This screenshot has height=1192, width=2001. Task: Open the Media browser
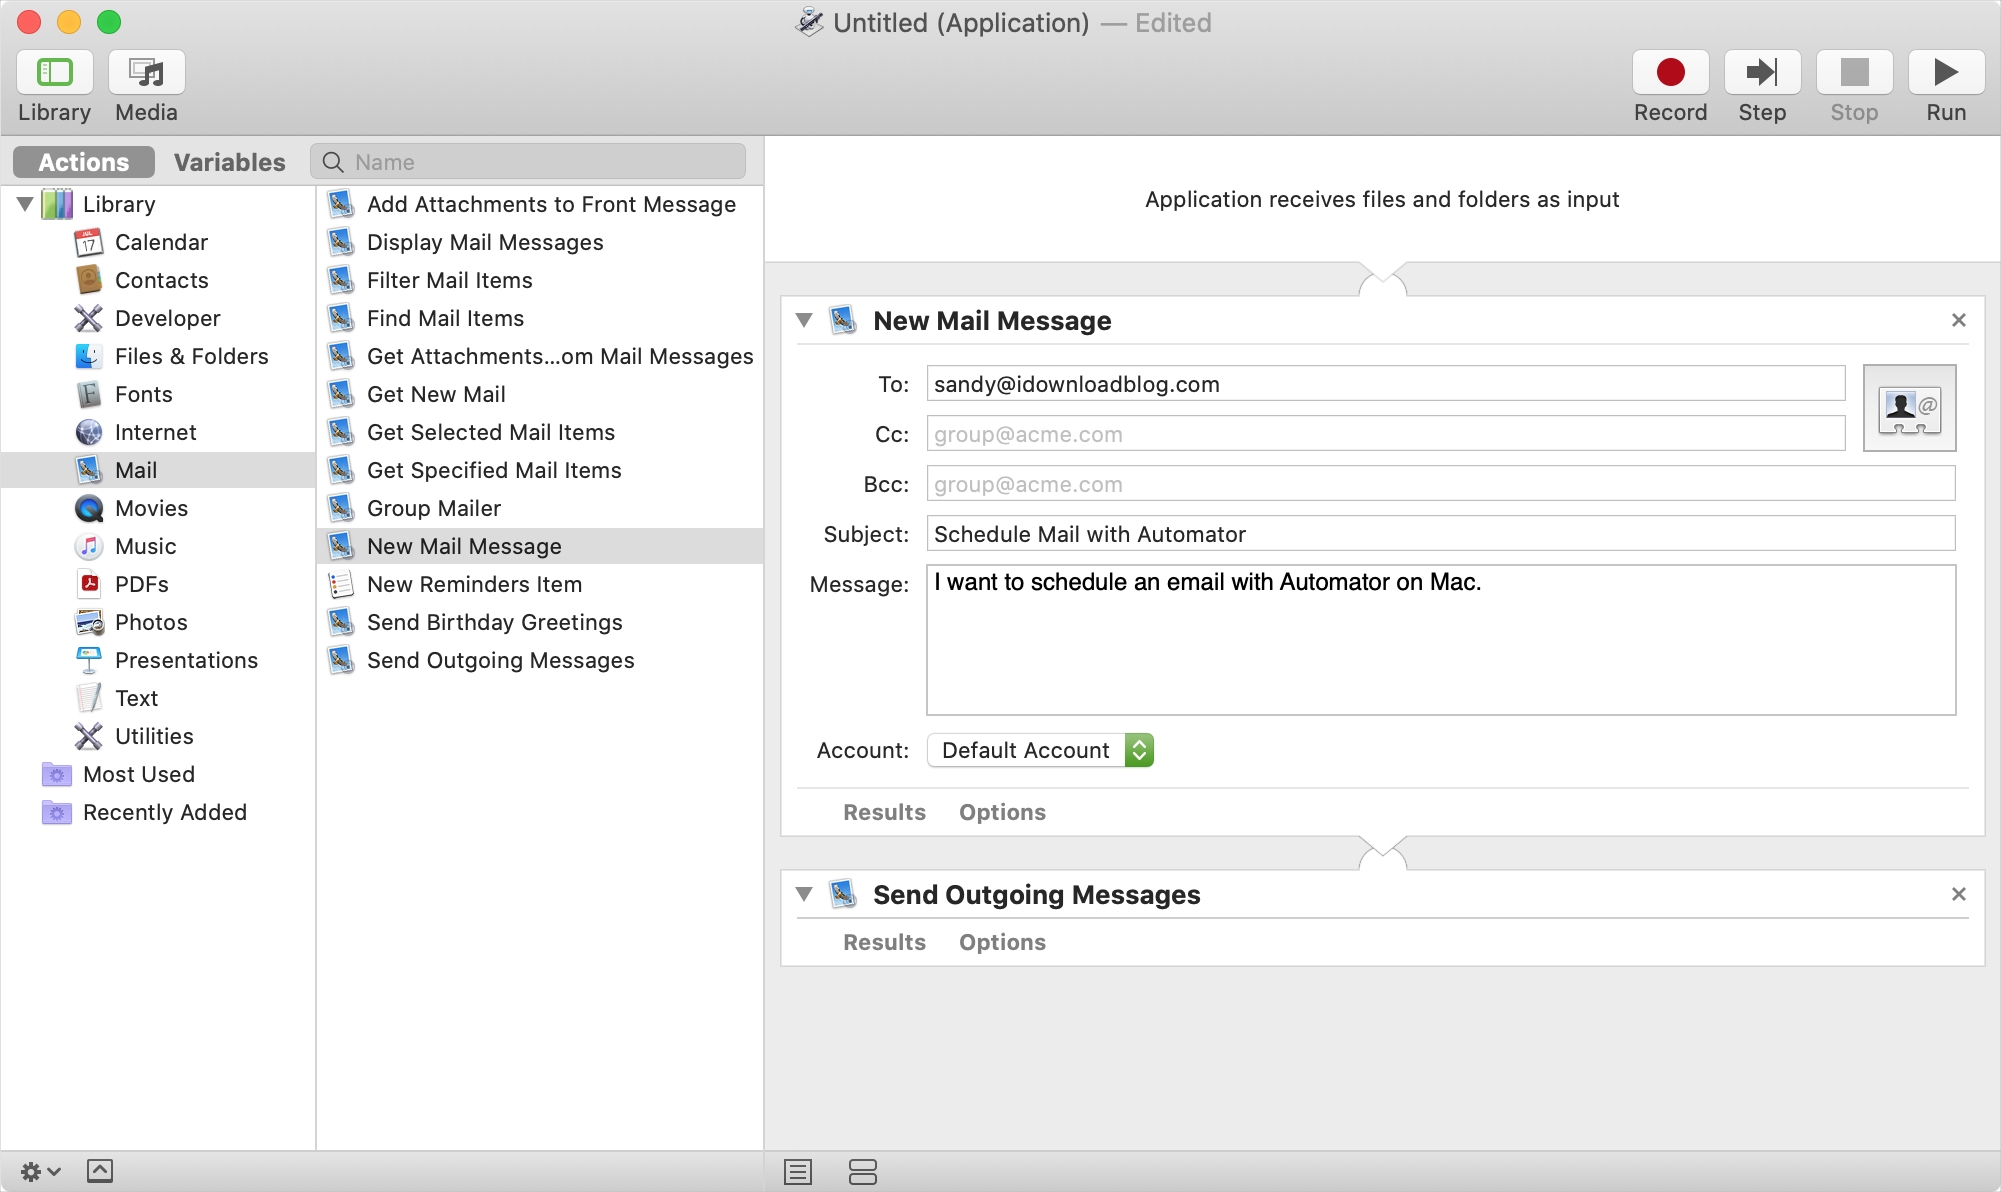147,73
